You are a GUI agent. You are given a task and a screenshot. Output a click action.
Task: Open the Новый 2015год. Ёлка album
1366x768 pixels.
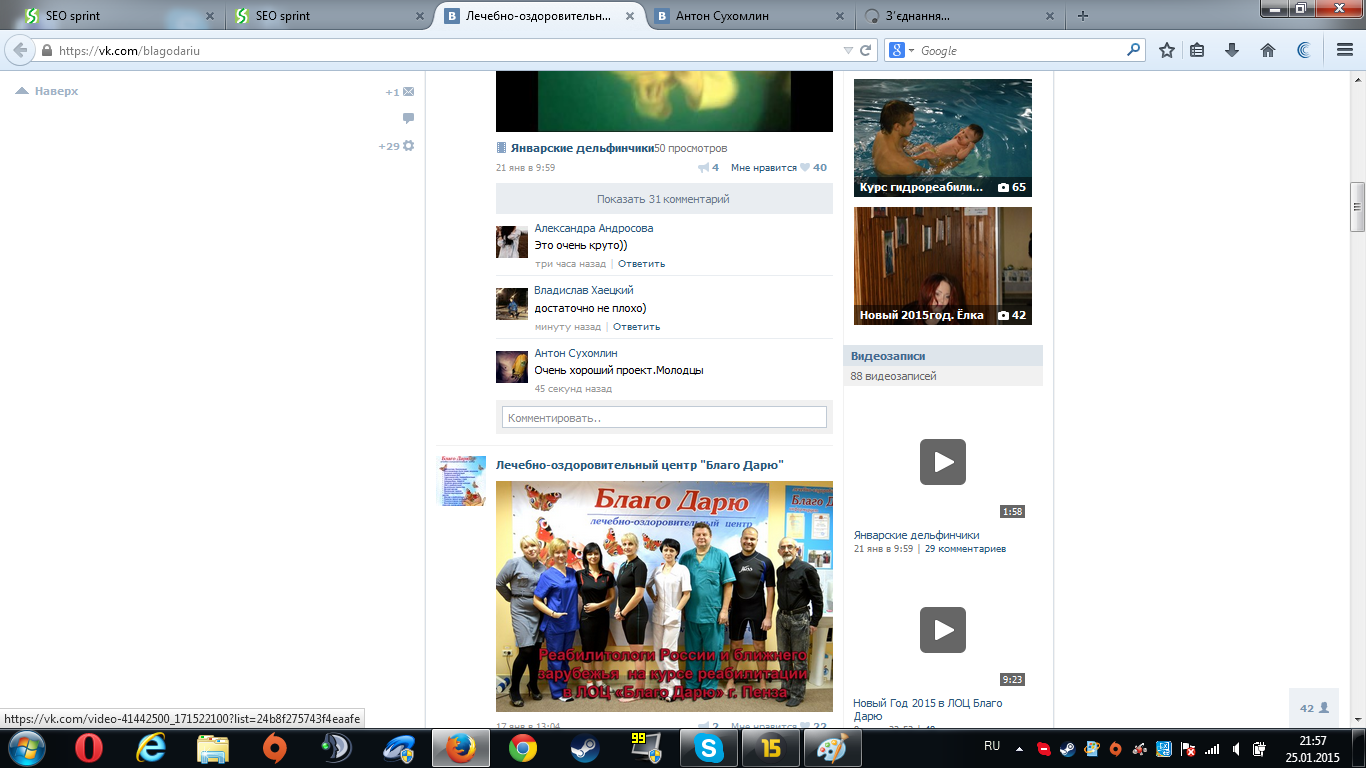click(943, 266)
